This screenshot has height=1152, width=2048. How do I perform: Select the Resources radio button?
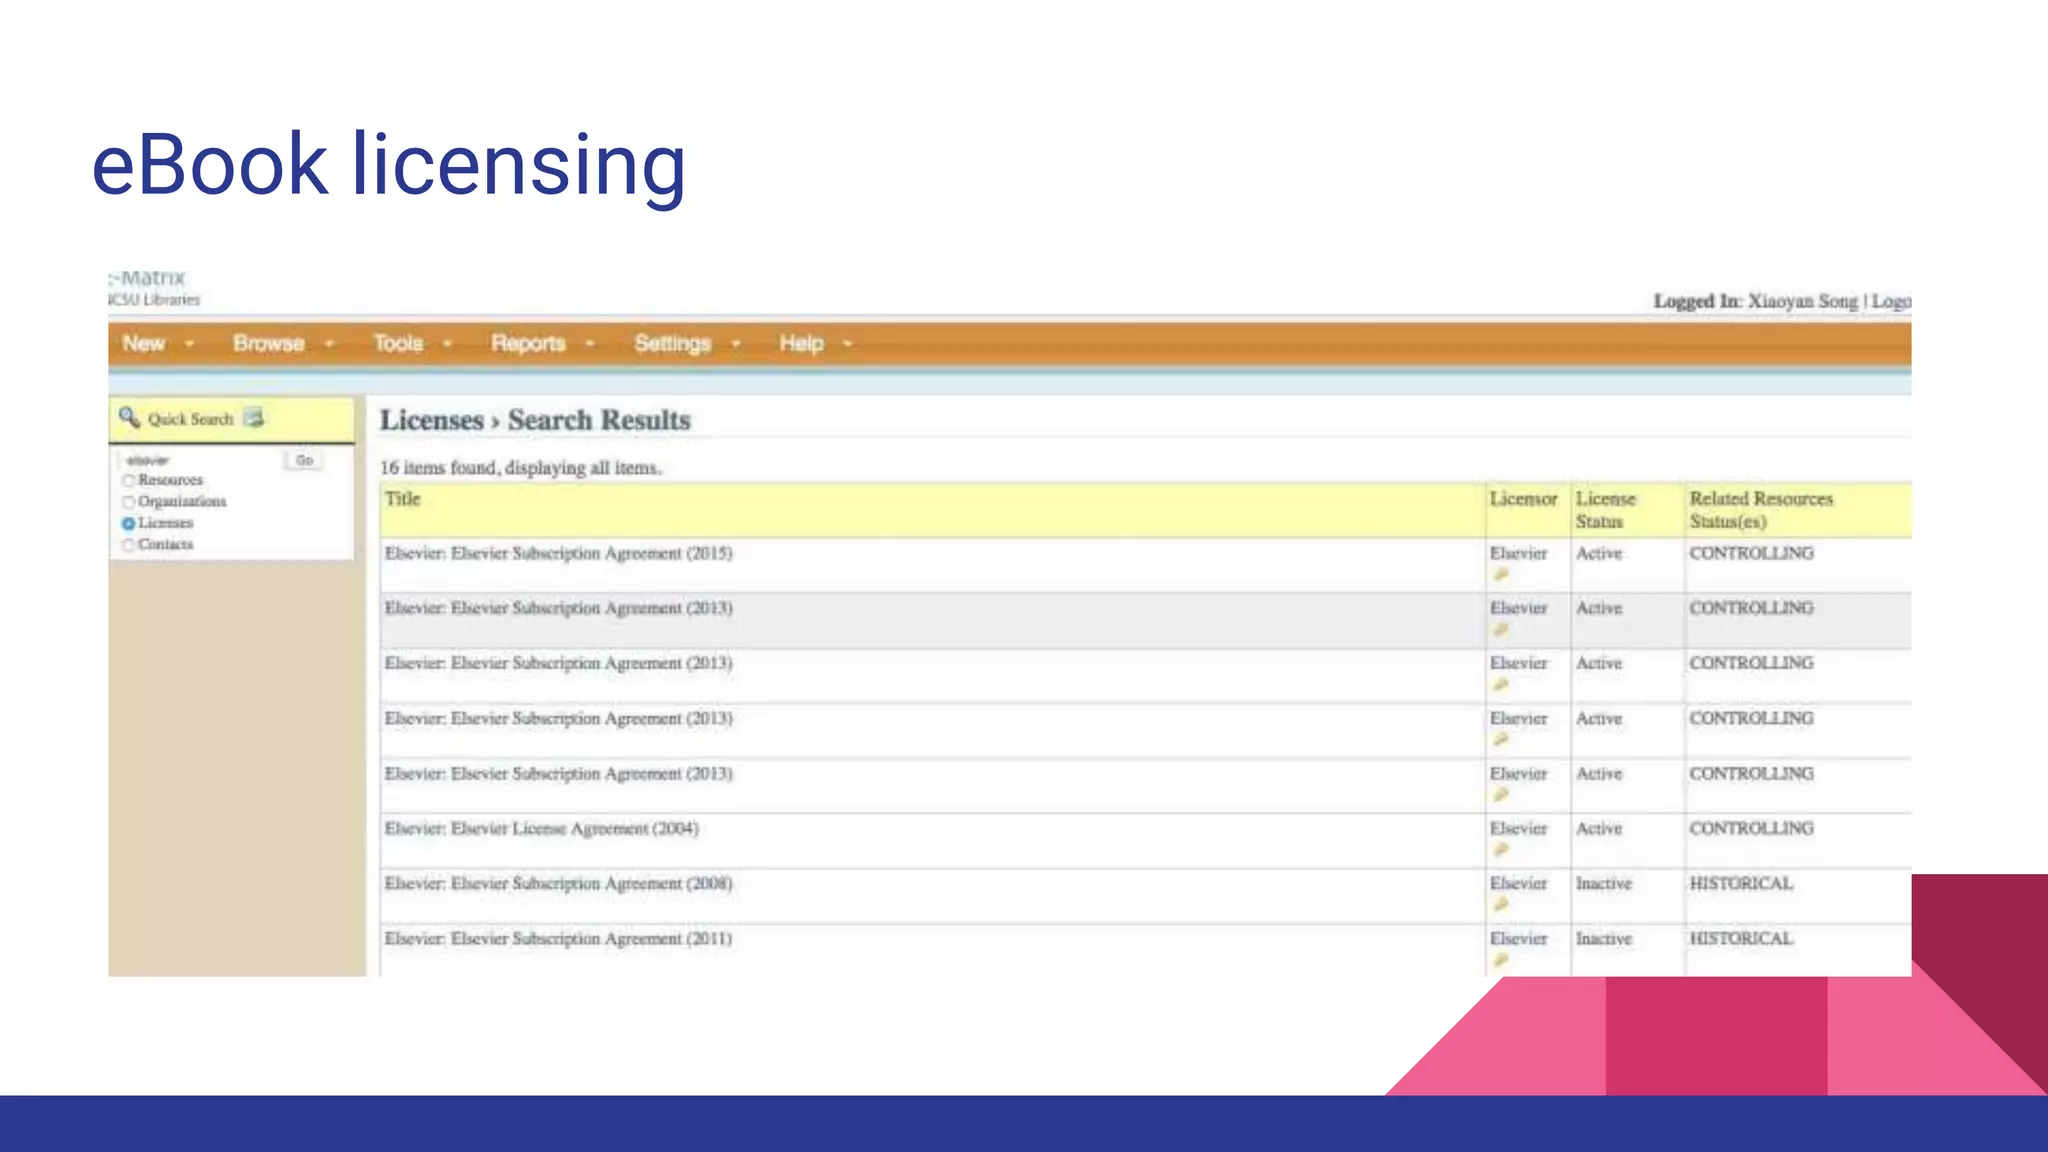pos(128,481)
